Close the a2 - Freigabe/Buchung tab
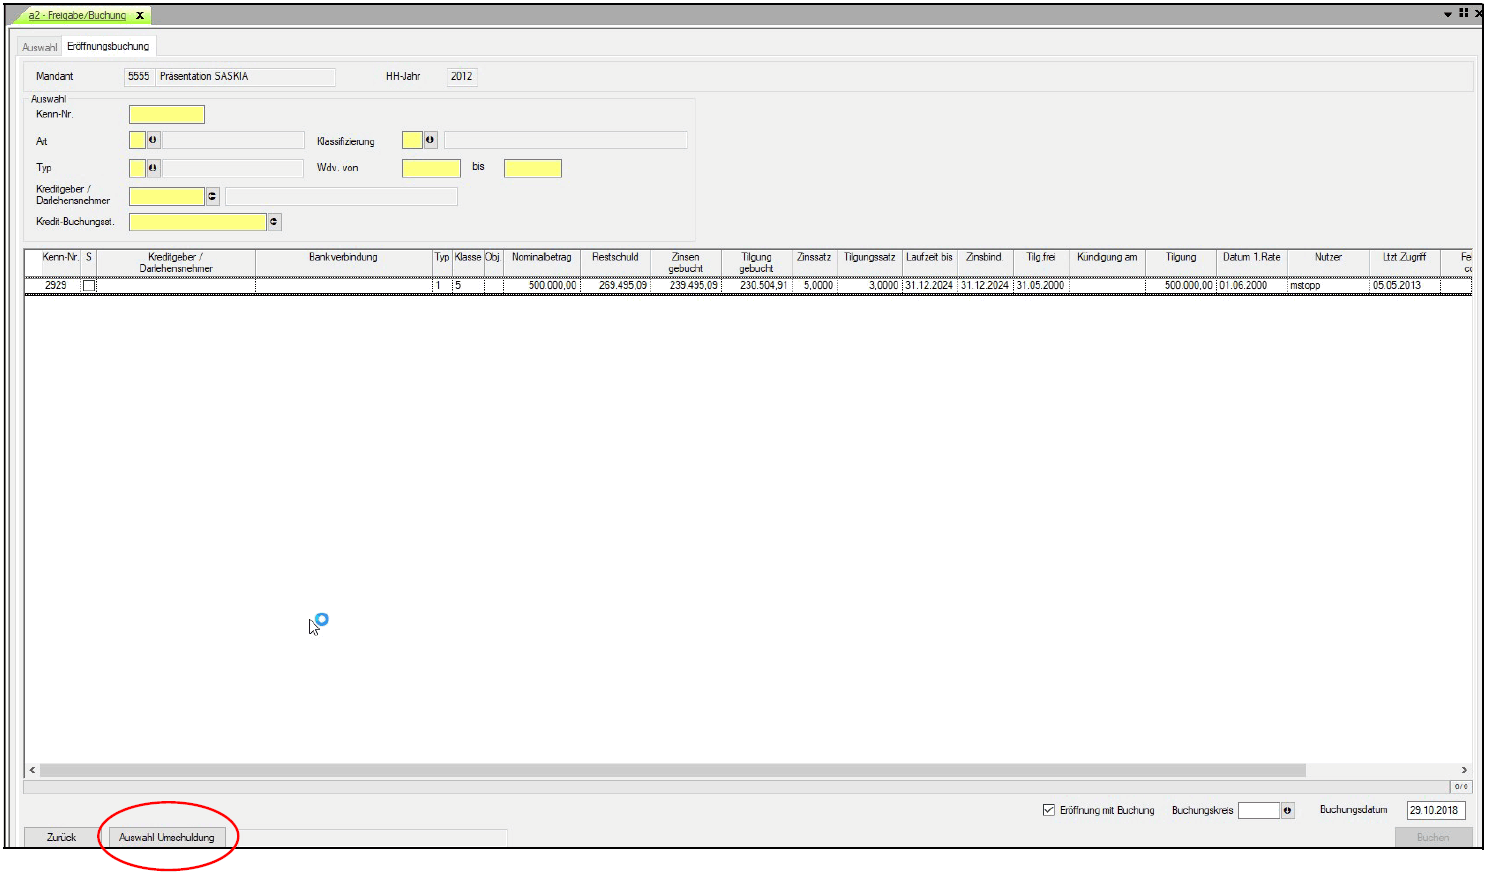 click(140, 15)
